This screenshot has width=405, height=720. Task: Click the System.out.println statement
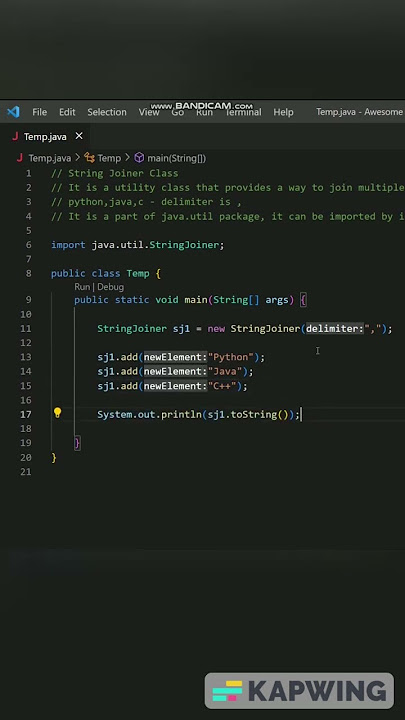pos(198,415)
